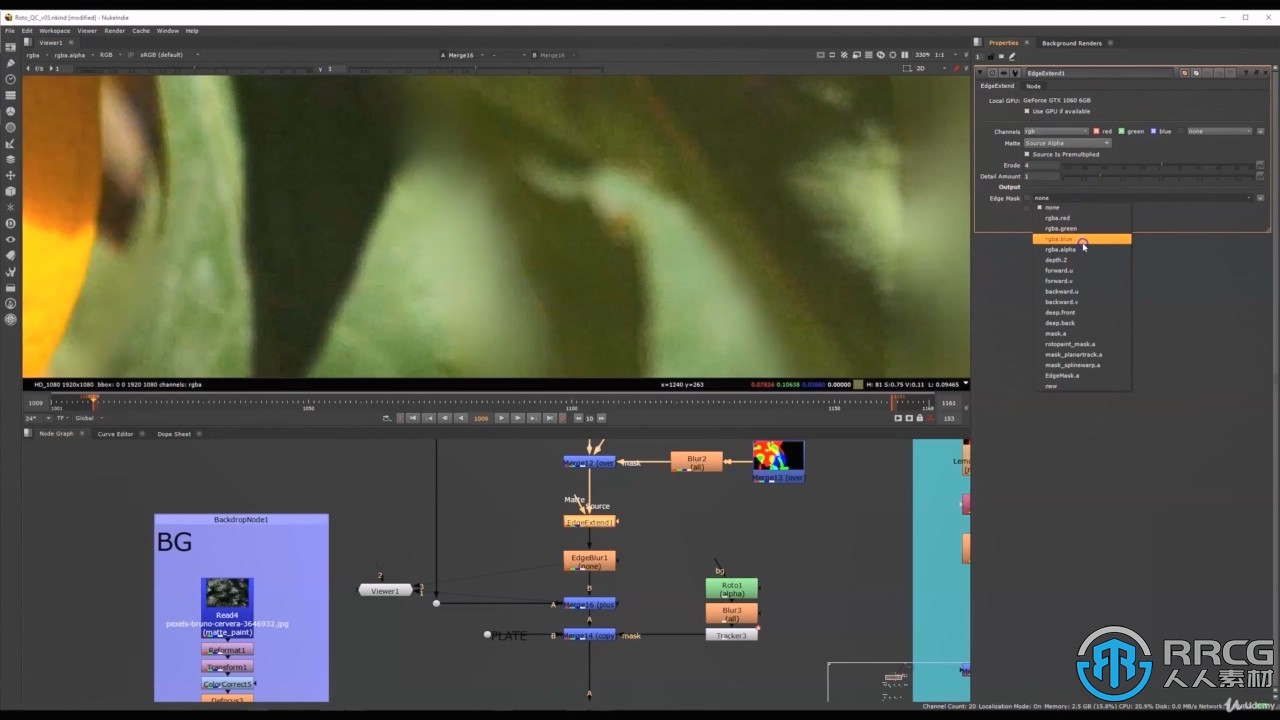Switch to the Curve Editor tab

coord(115,434)
